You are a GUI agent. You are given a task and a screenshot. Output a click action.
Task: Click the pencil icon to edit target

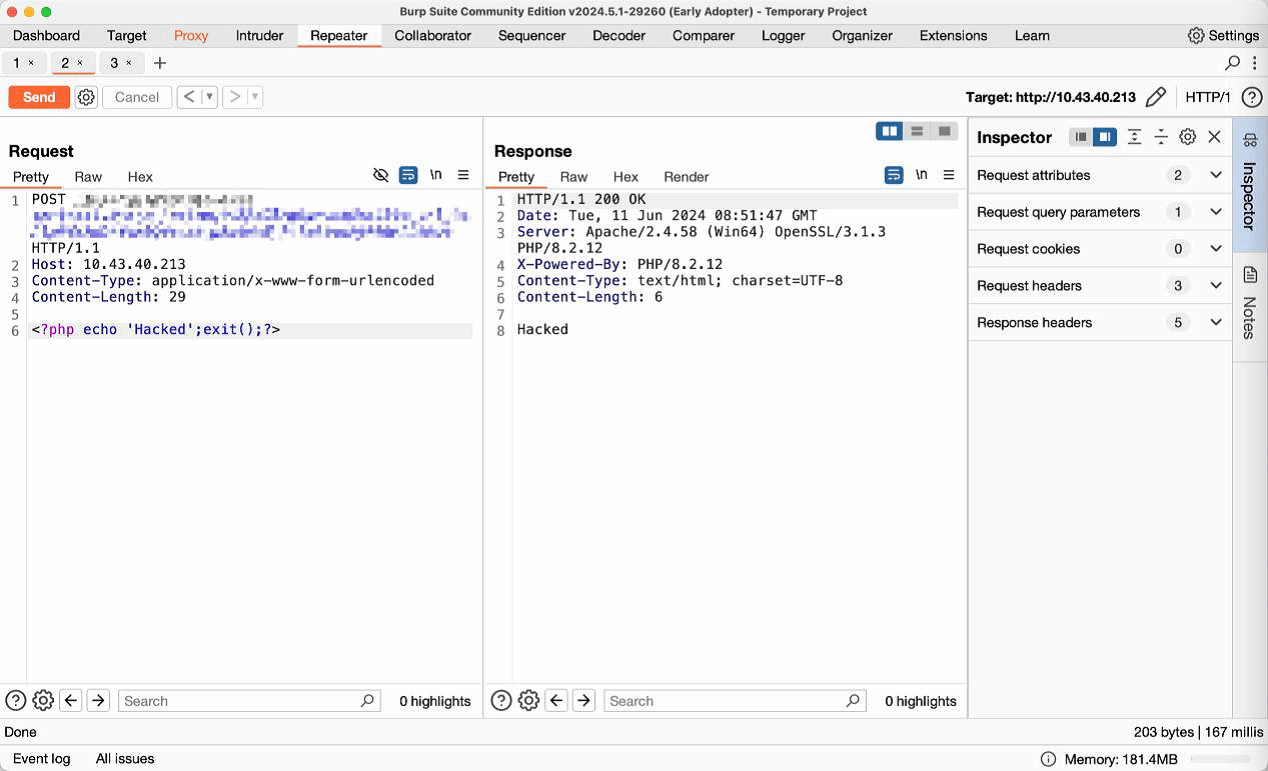click(1155, 97)
